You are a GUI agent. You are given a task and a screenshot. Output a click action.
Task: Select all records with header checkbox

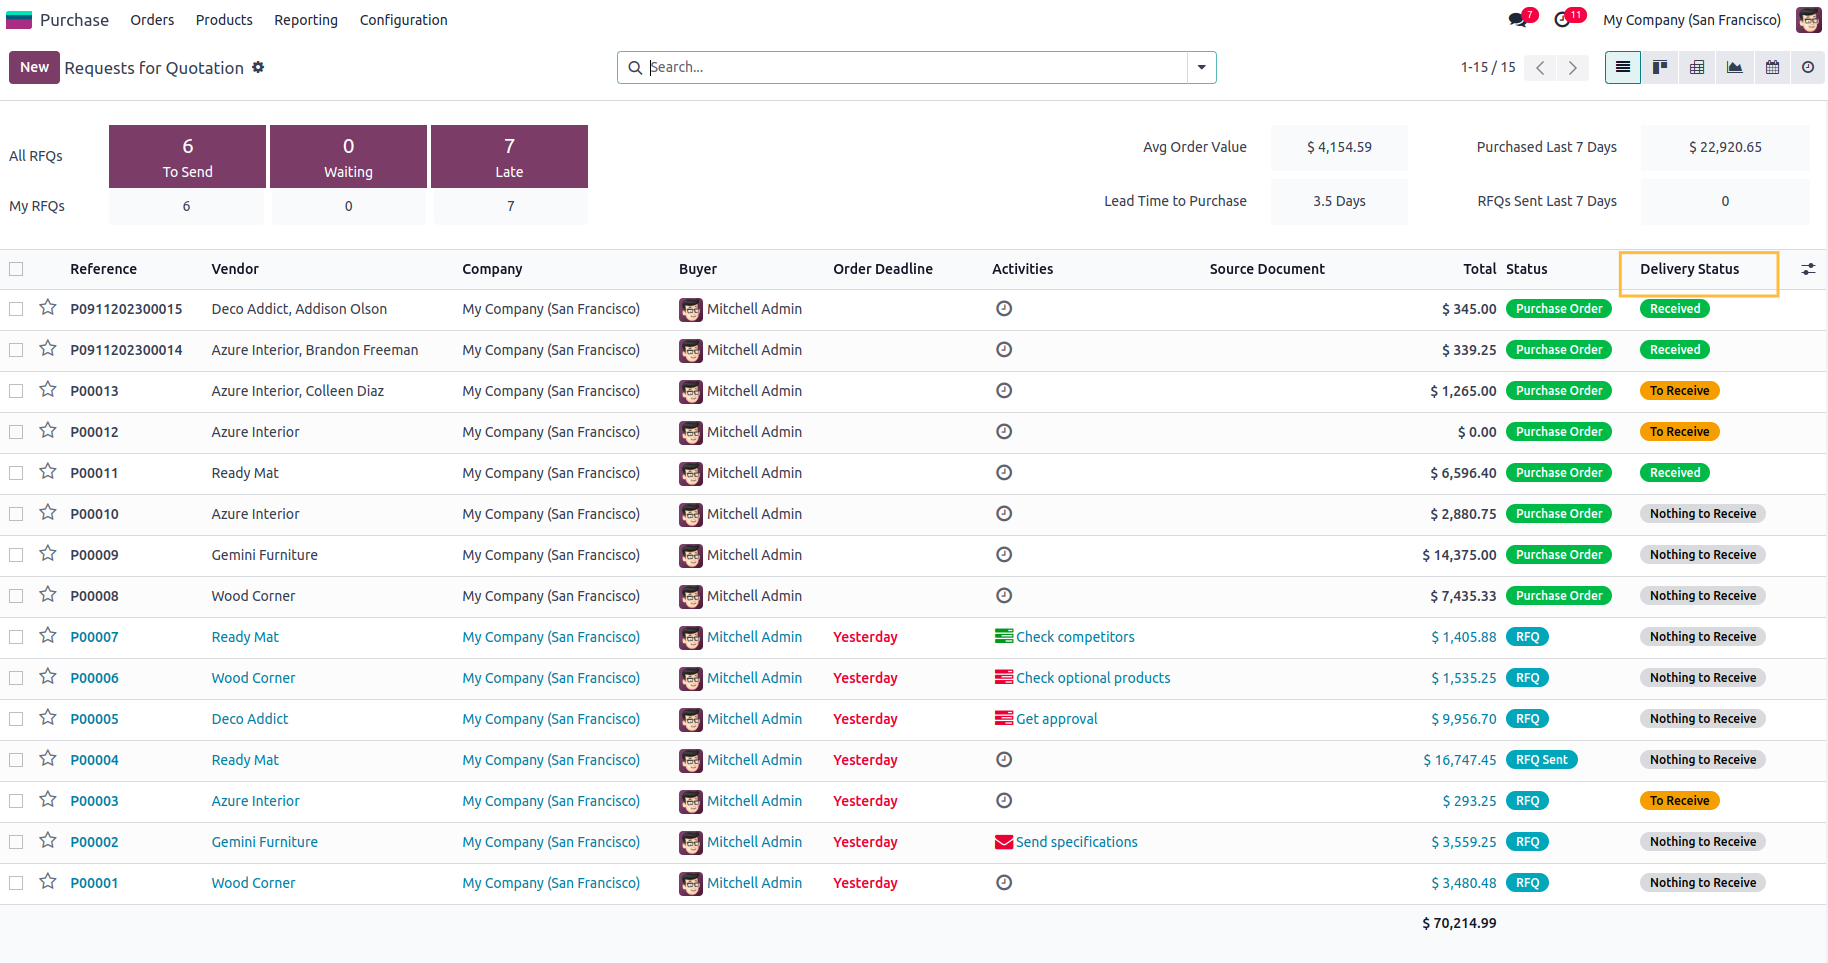coord(16,269)
